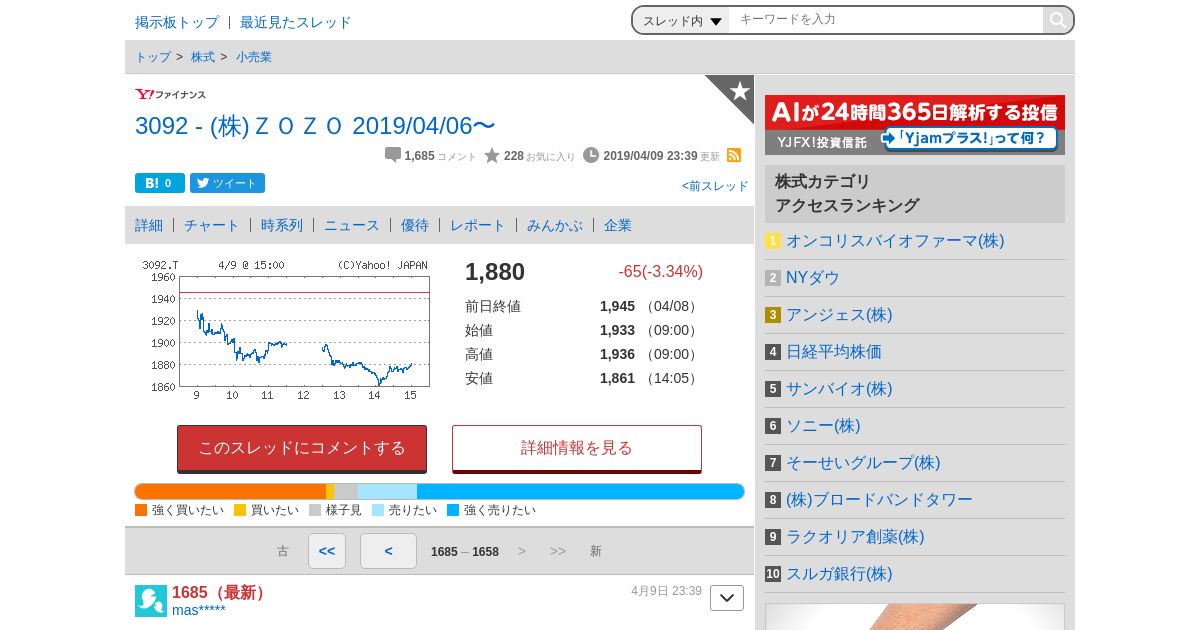
Task: Open 掲示板トップ link
Action: [177, 22]
